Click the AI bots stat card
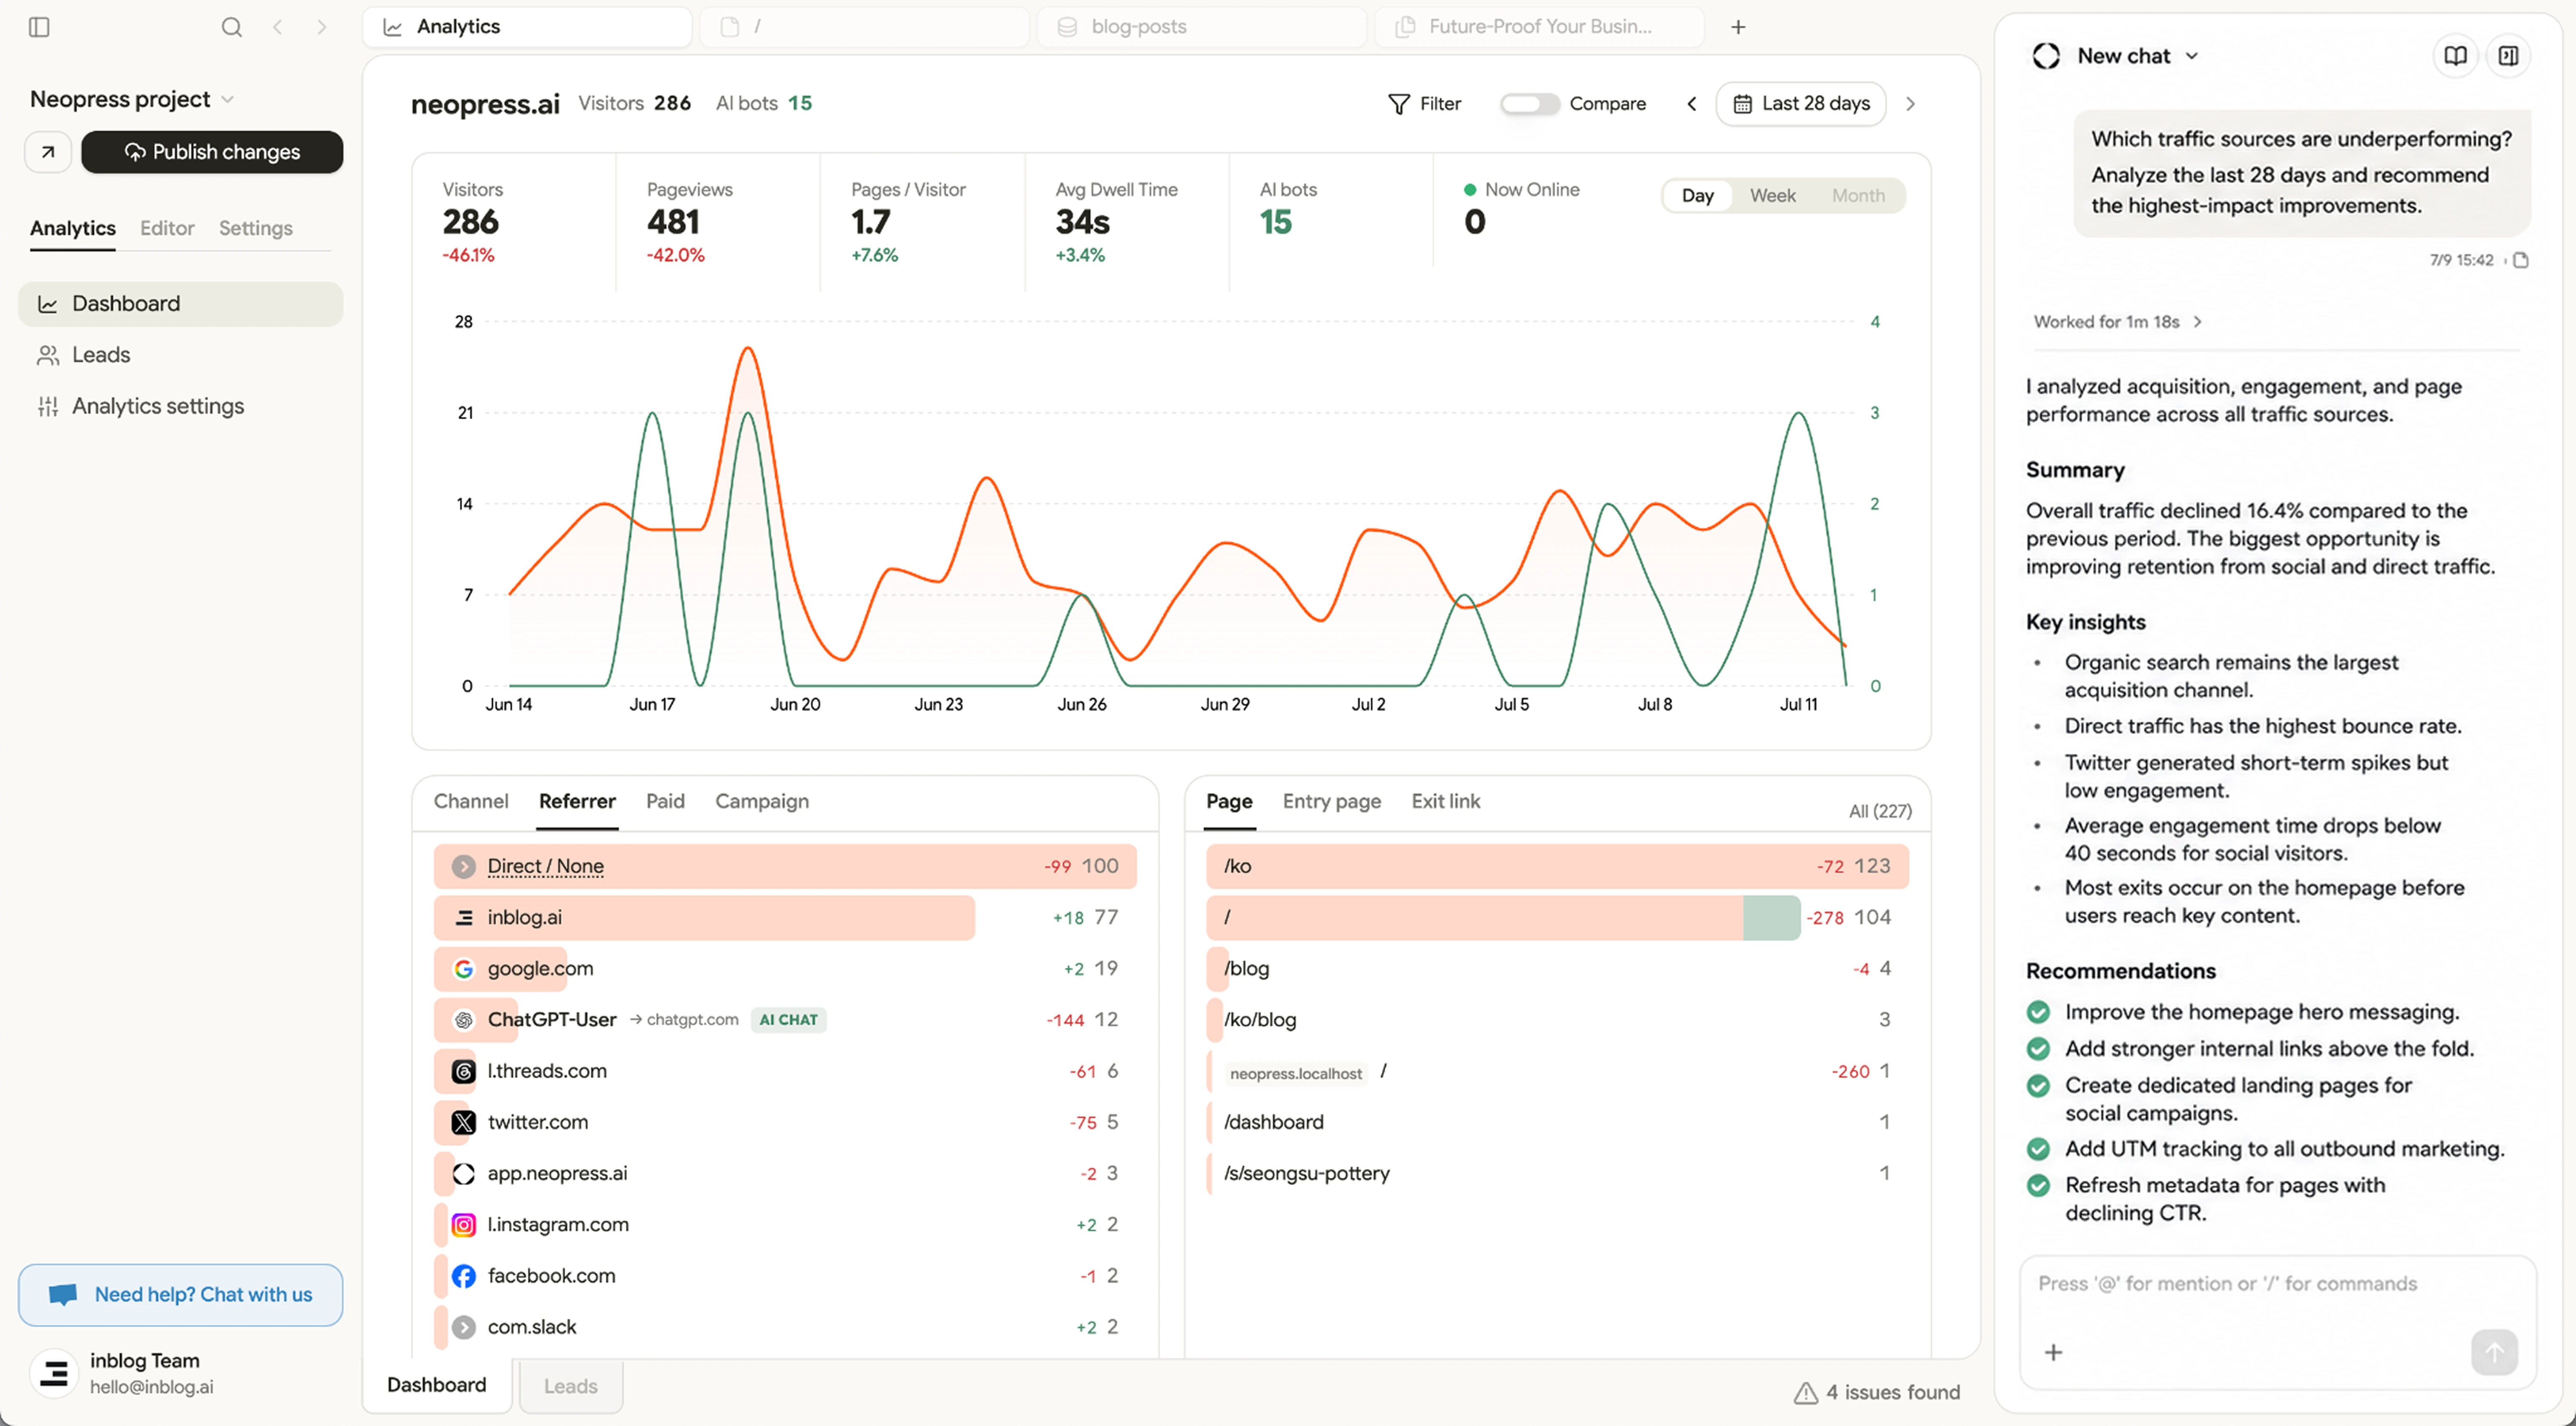Image resolution: width=2576 pixels, height=1426 pixels. [1331, 223]
